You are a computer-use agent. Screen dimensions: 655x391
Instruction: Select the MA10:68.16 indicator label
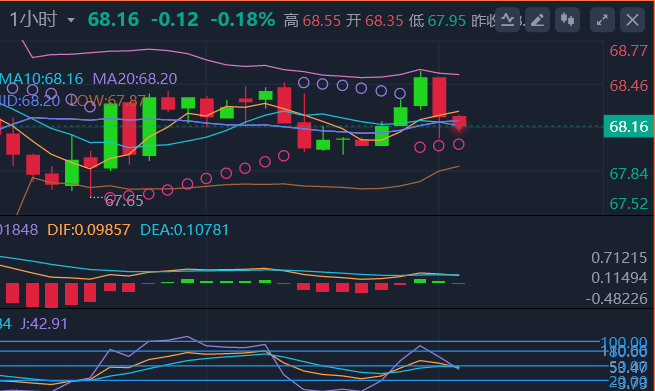tap(41, 79)
